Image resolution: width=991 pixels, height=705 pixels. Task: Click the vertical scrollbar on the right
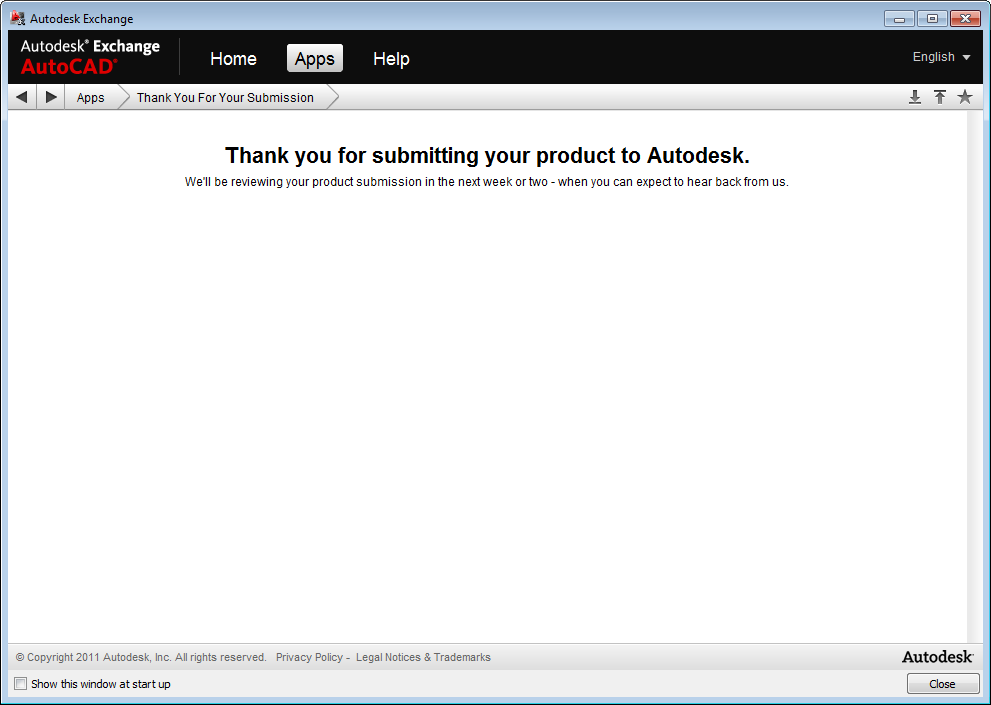pyautogui.click(x=975, y=375)
